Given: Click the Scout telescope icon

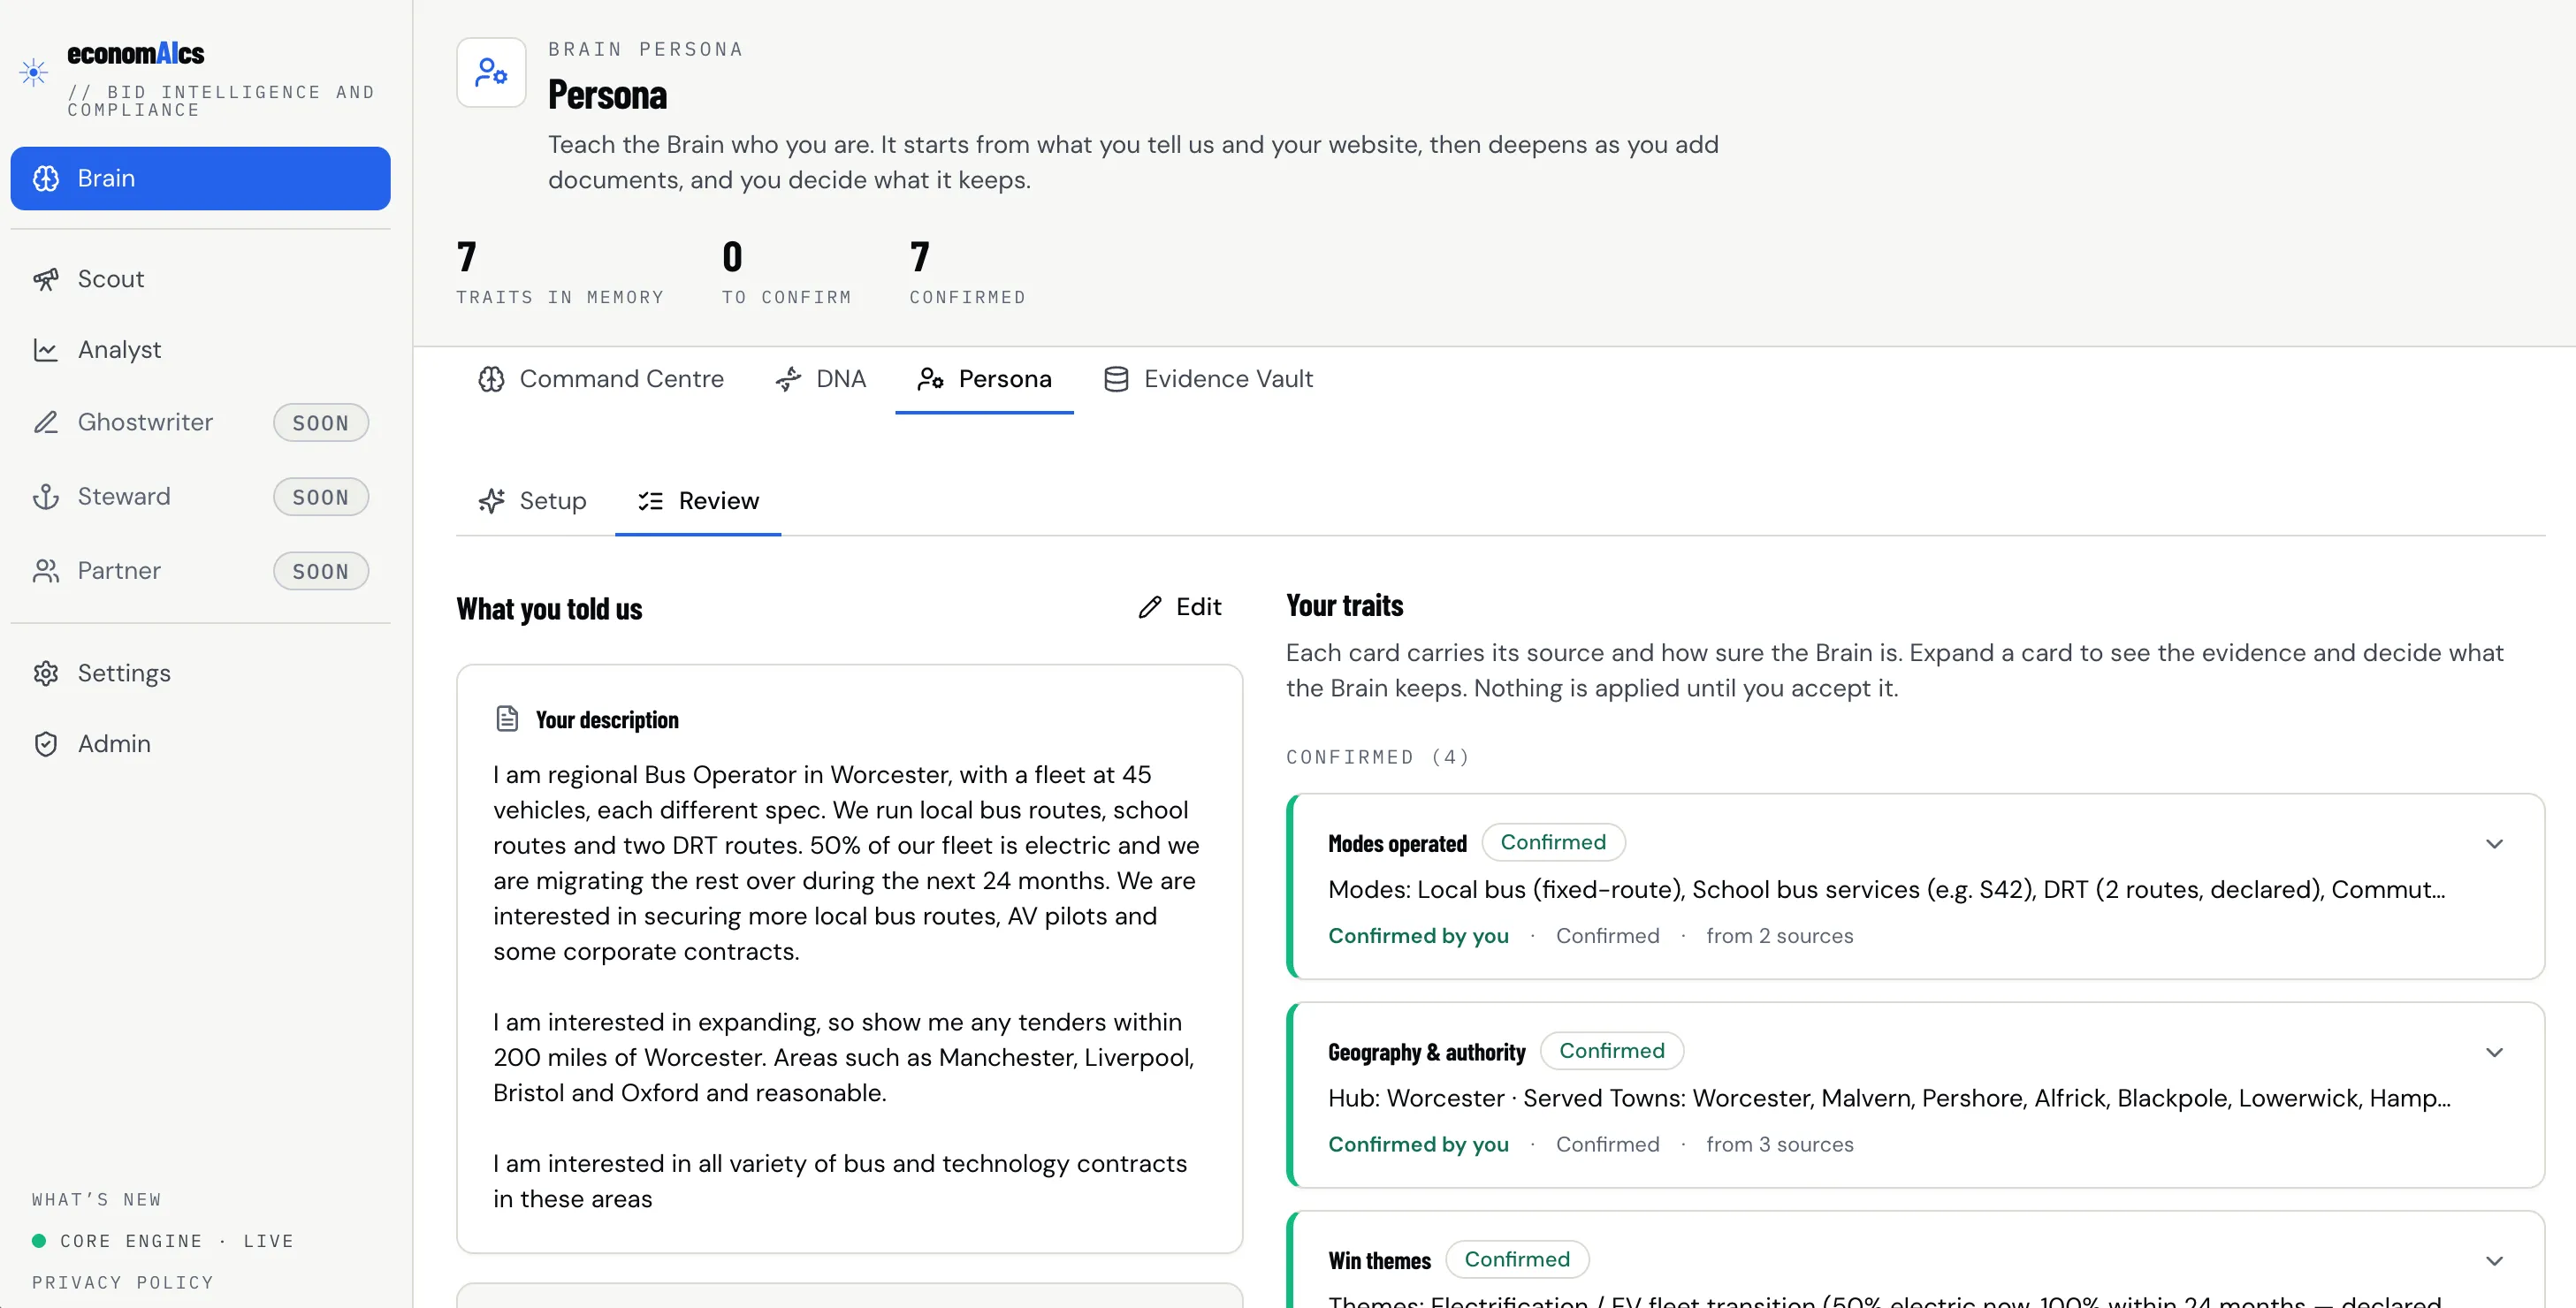Looking at the screenshot, I should tap(46, 279).
